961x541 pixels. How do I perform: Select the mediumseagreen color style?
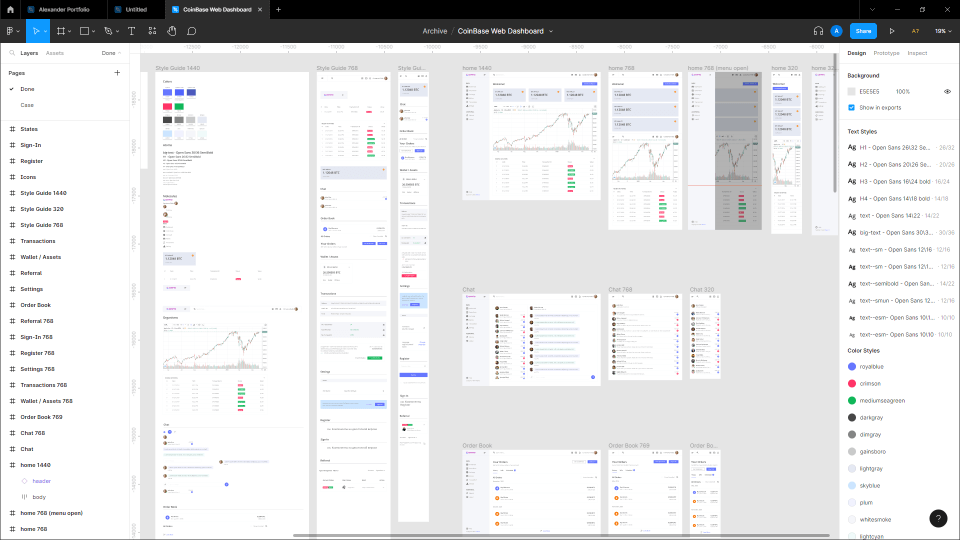click(882, 401)
